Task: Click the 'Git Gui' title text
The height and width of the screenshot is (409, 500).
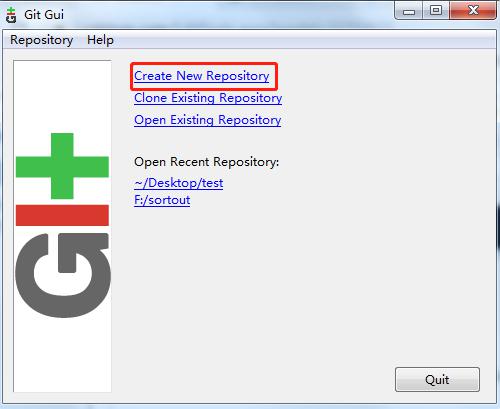Action: pos(44,15)
